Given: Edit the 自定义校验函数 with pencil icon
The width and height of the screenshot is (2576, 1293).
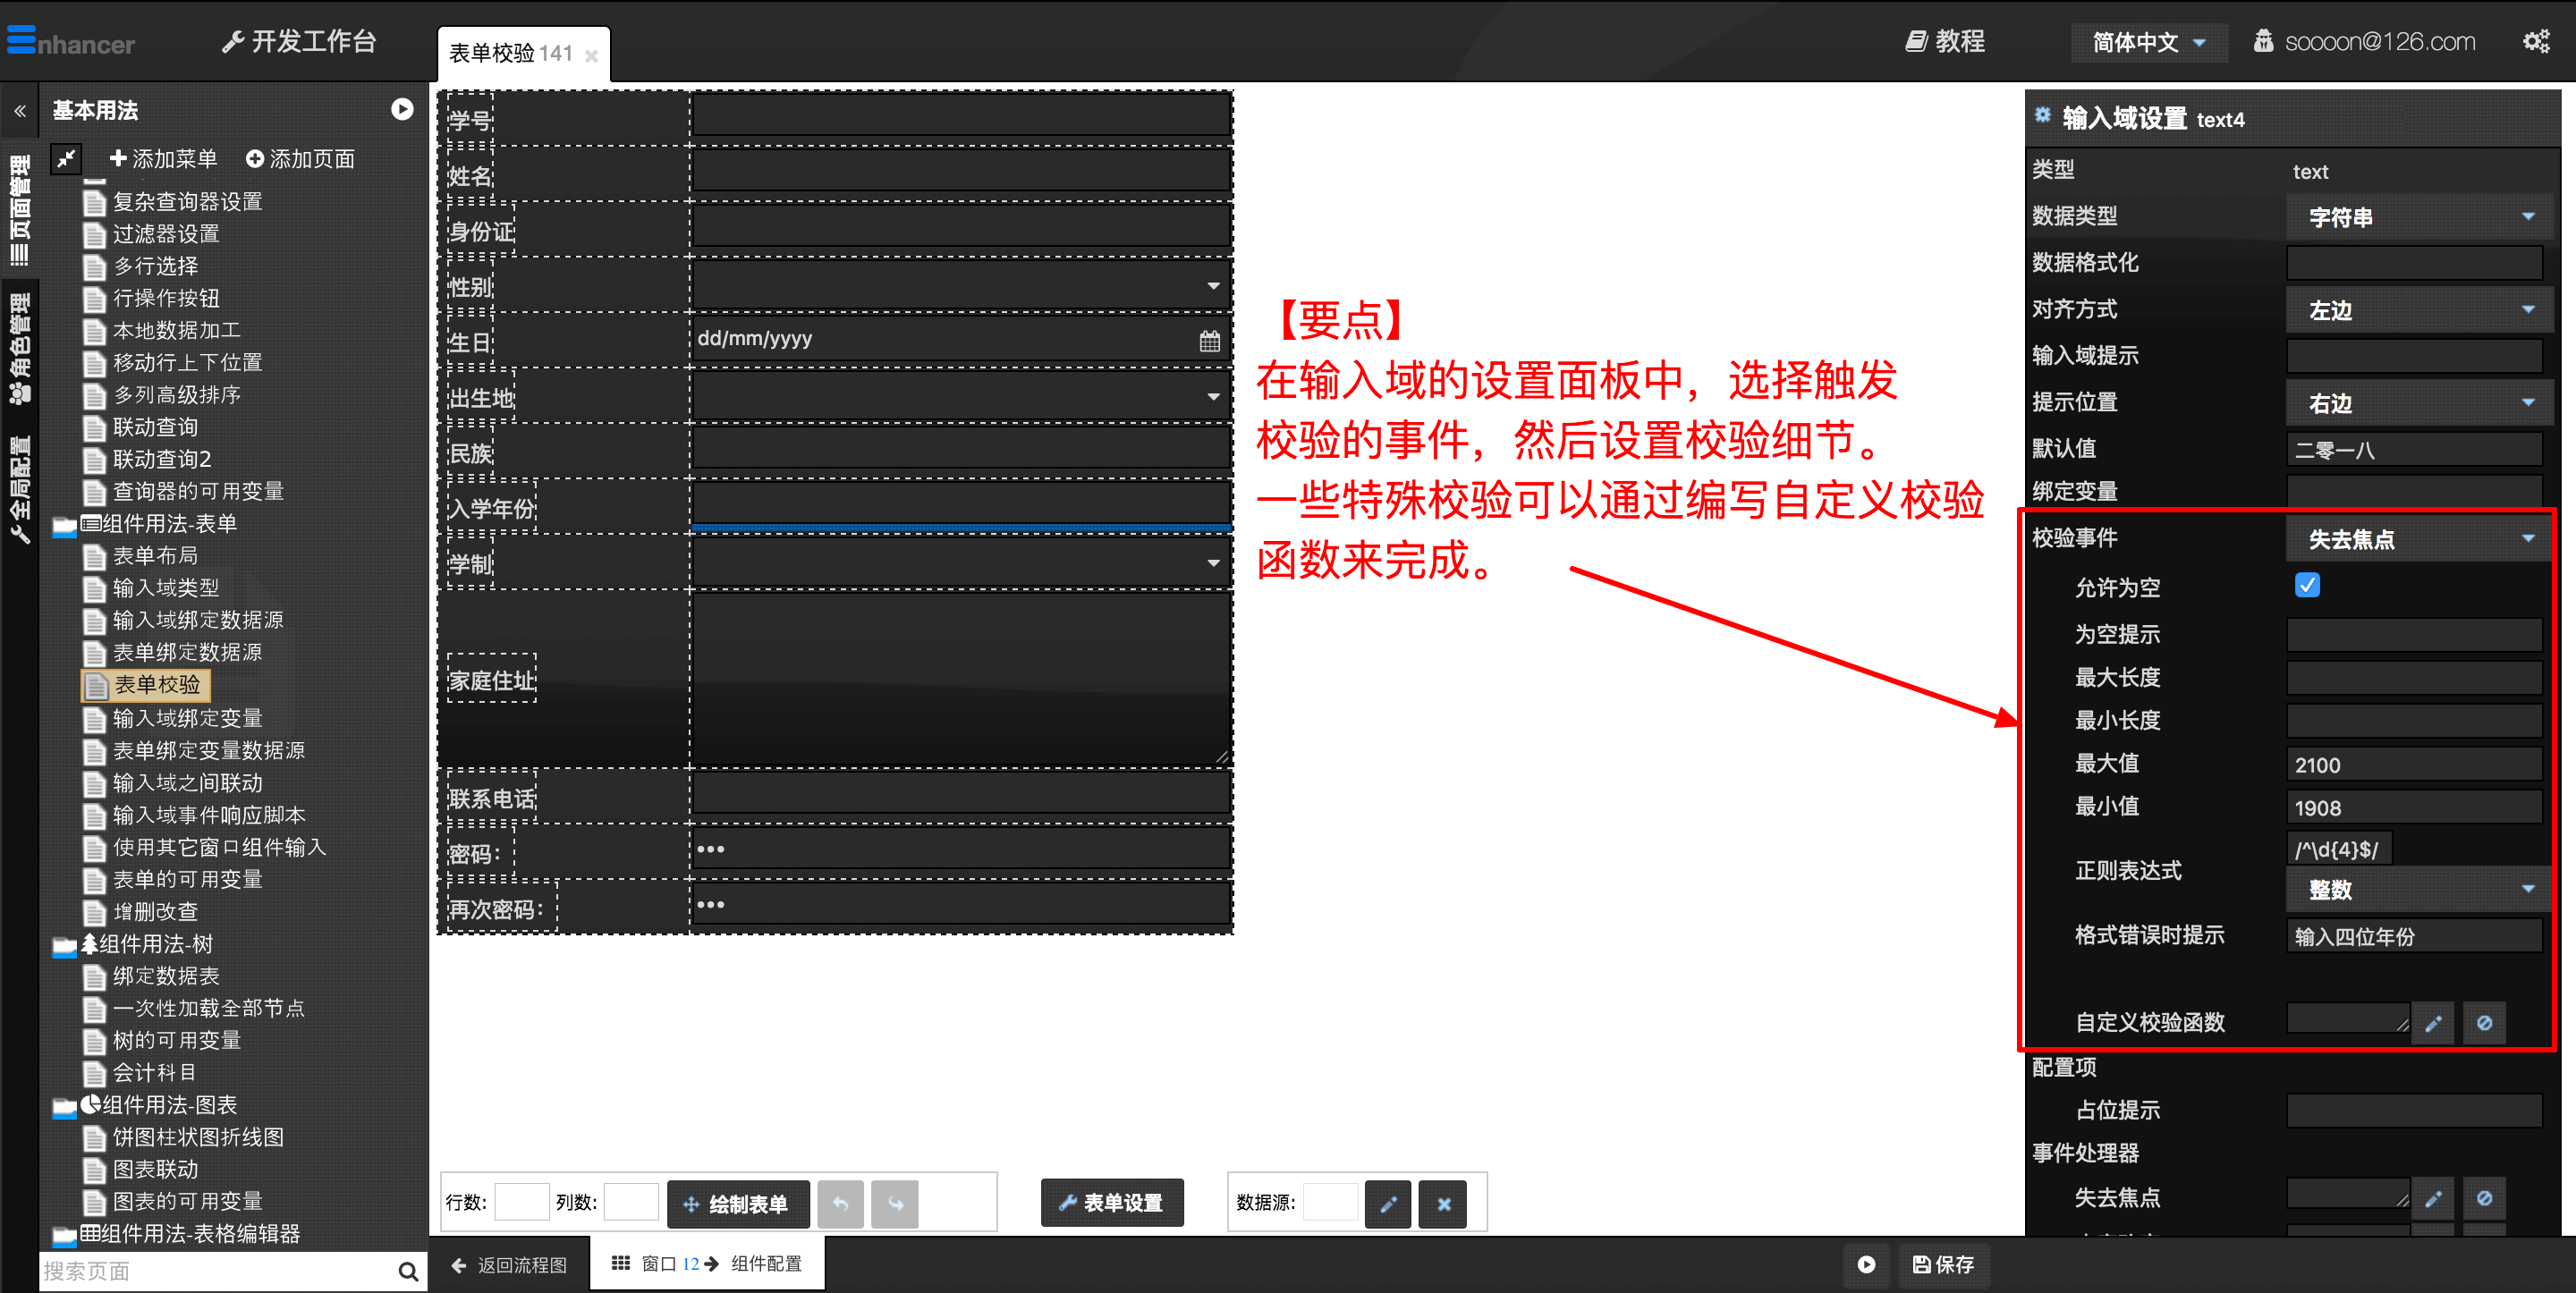Looking at the screenshot, I should pyautogui.click(x=2432, y=1023).
